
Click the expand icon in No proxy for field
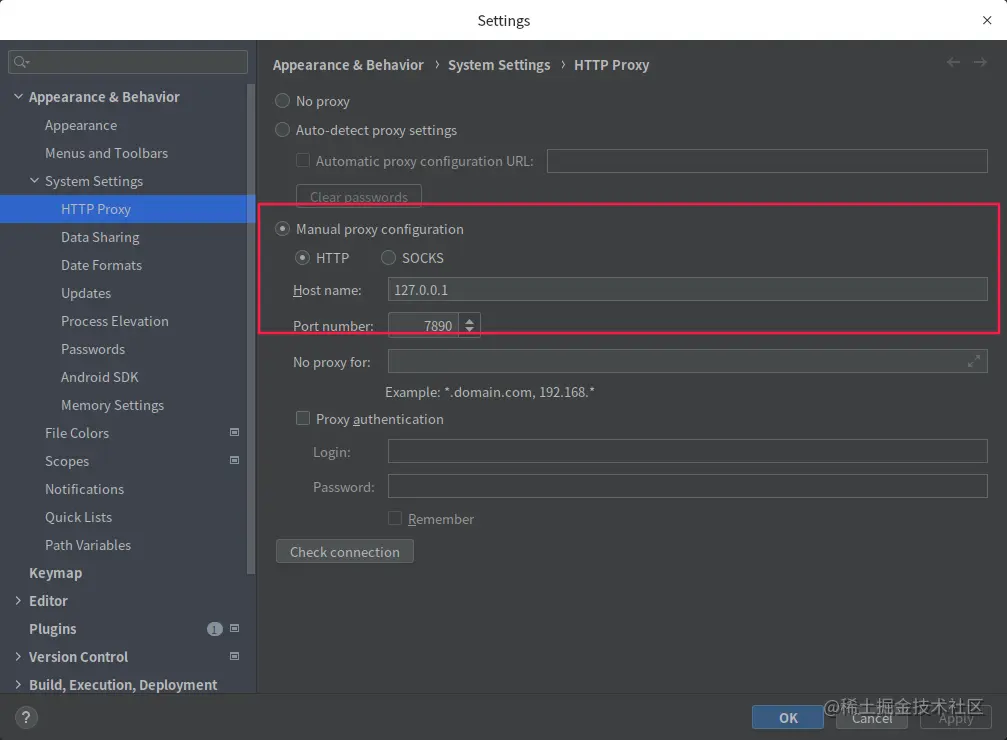point(974,361)
